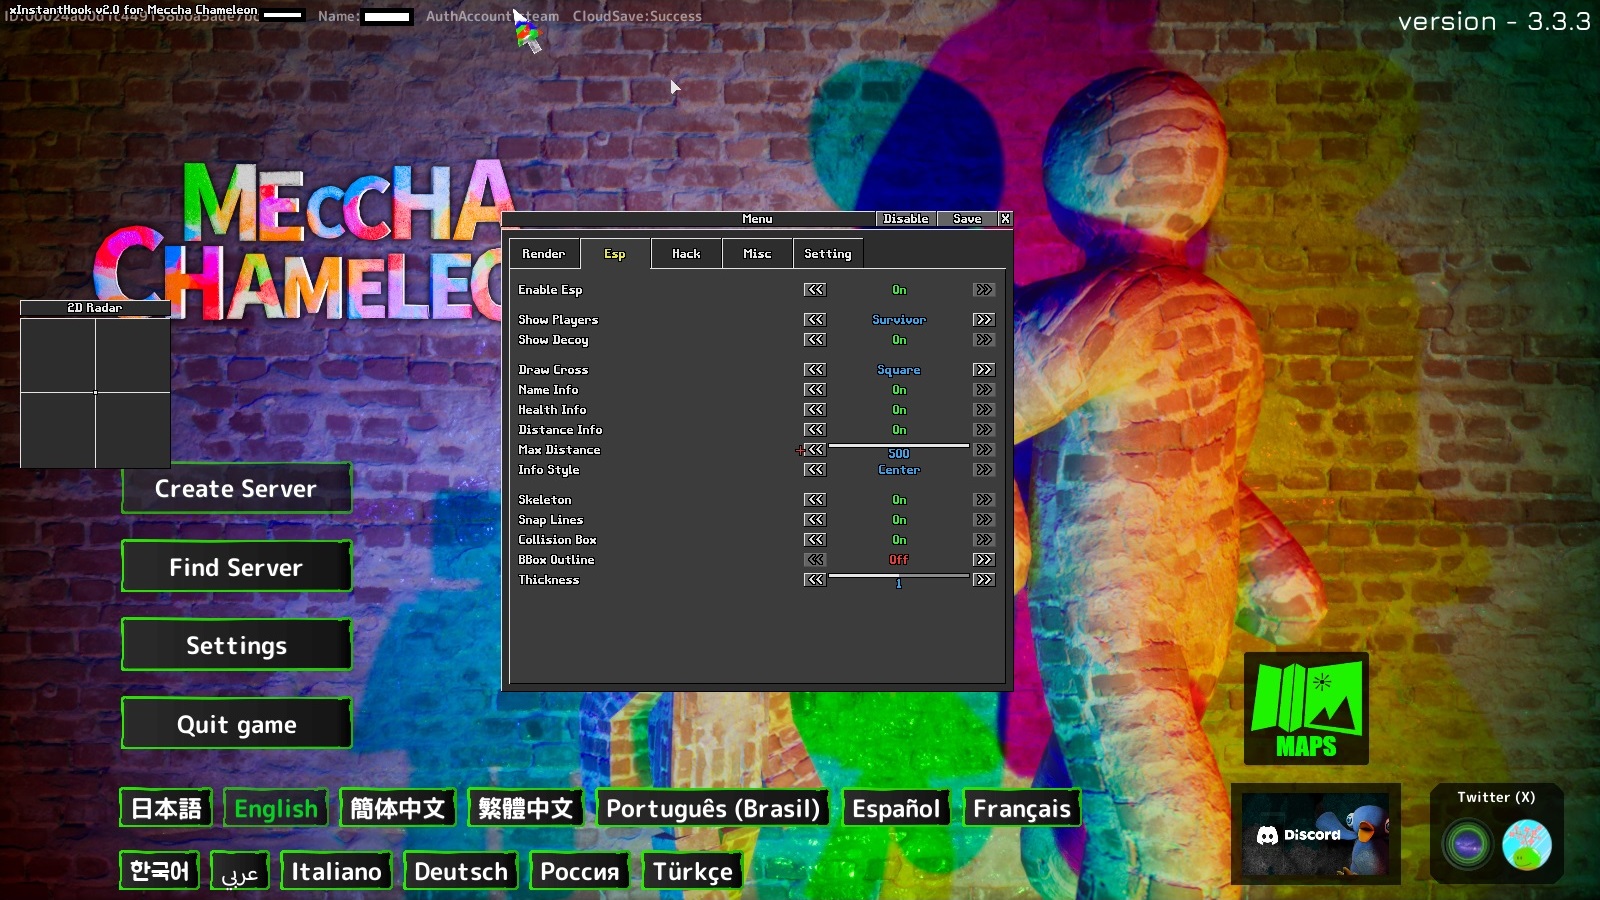
Task: Click left arrow for Collision Box
Action: (x=815, y=540)
